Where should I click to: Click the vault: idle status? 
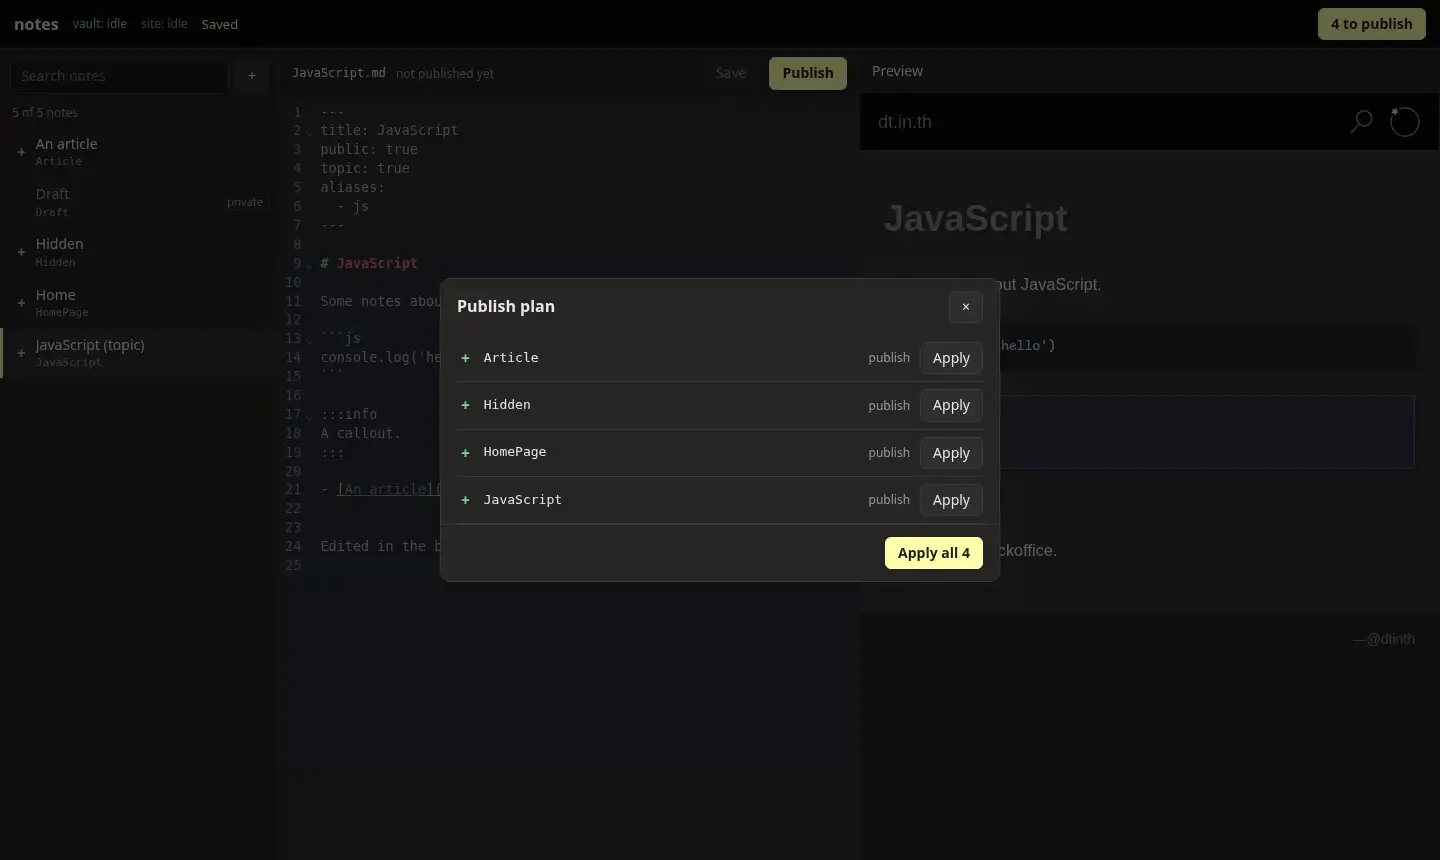(100, 23)
